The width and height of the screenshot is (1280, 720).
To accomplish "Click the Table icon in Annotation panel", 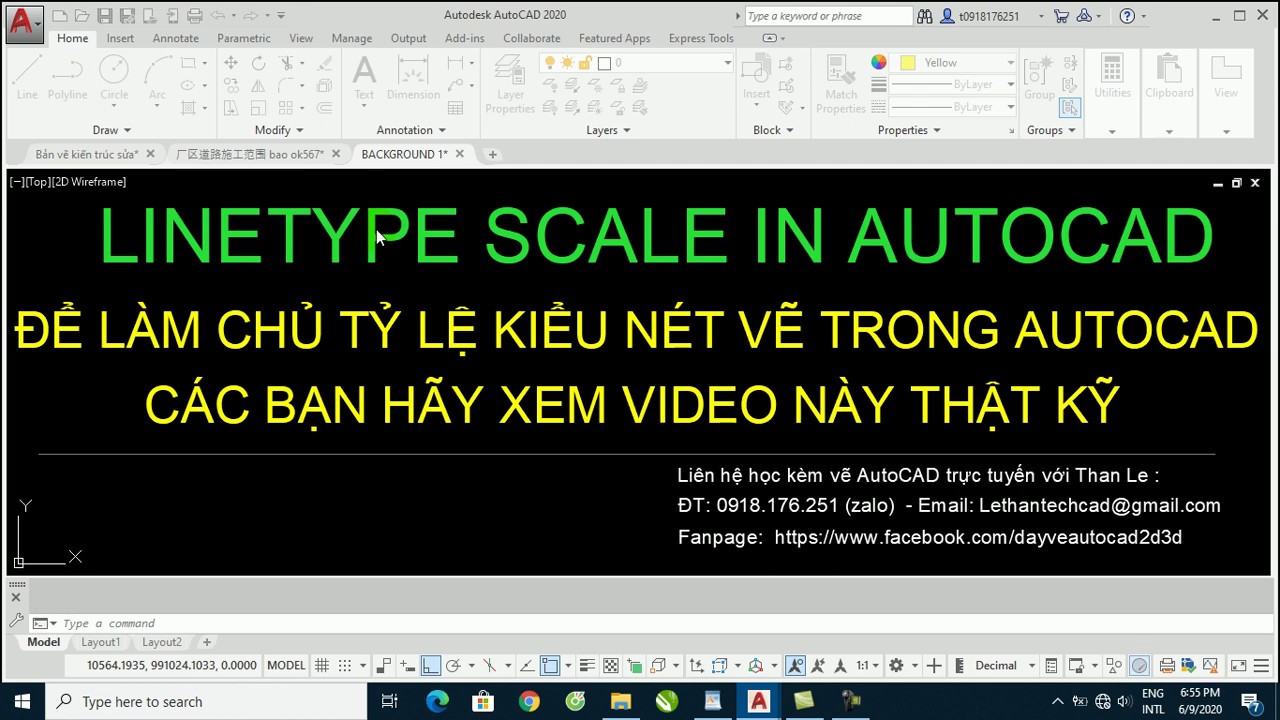I will tap(456, 108).
